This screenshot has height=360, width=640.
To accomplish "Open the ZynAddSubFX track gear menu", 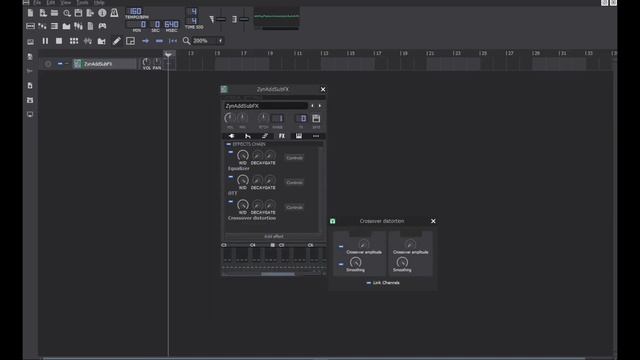I will (x=48, y=64).
